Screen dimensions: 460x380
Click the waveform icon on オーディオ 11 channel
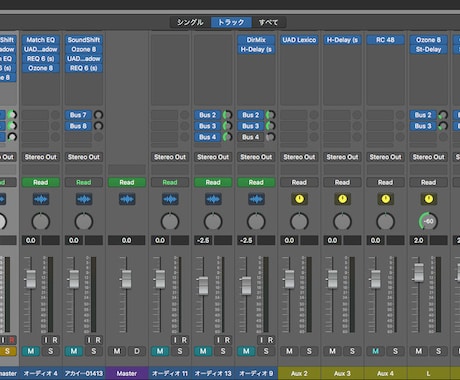(170, 199)
